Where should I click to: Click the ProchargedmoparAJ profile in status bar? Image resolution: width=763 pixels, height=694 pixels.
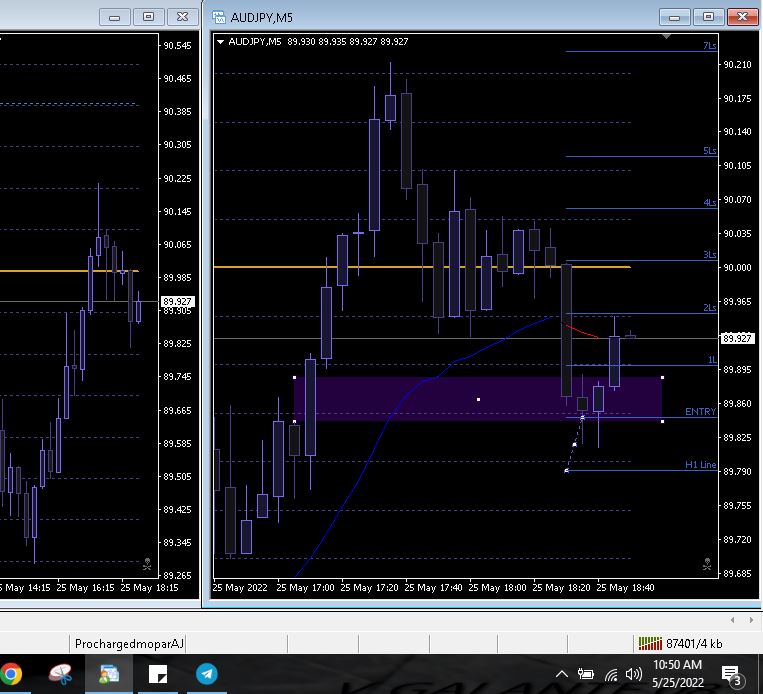coord(130,643)
